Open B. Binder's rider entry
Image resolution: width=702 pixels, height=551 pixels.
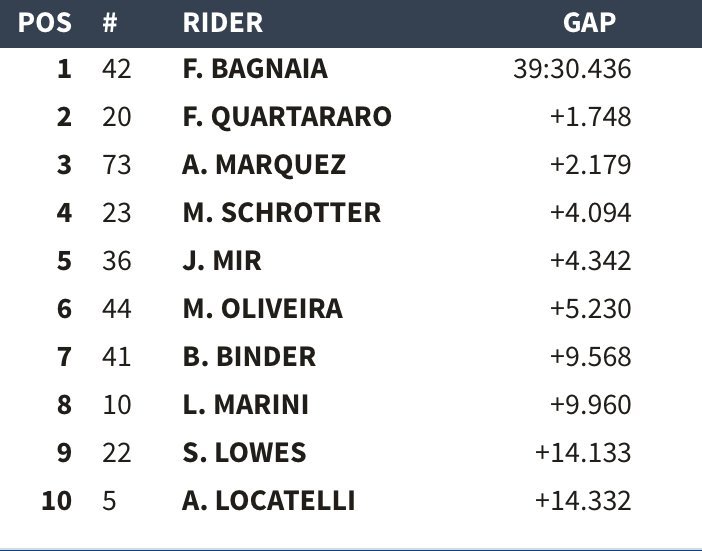(249, 356)
